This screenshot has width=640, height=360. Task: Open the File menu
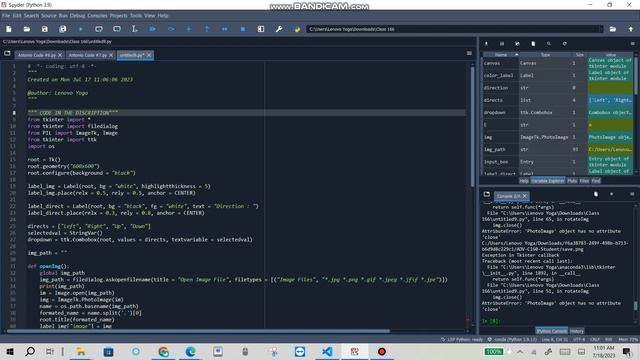point(6,16)
